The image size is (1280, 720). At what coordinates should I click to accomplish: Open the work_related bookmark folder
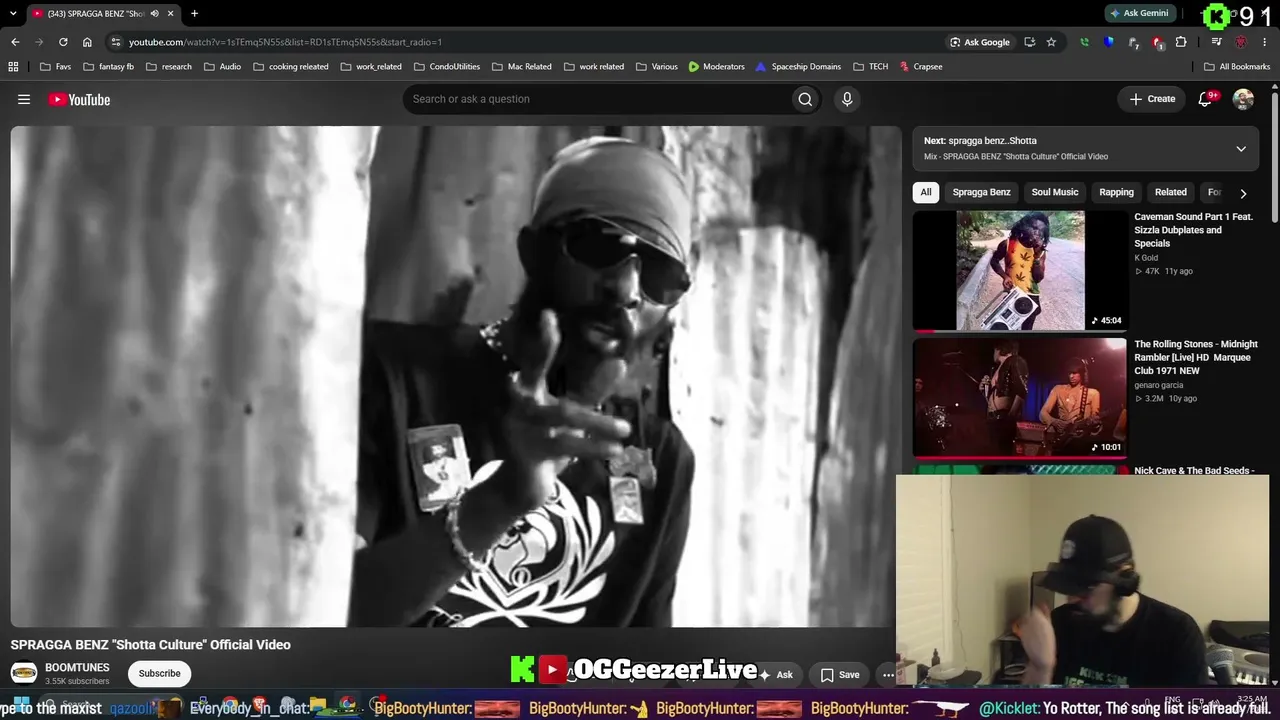(371, 67)
